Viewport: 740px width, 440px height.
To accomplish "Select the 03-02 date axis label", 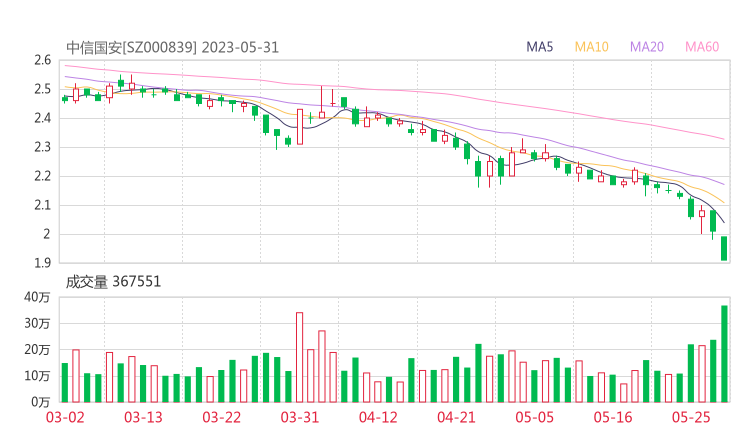I will tap(65, 417).
